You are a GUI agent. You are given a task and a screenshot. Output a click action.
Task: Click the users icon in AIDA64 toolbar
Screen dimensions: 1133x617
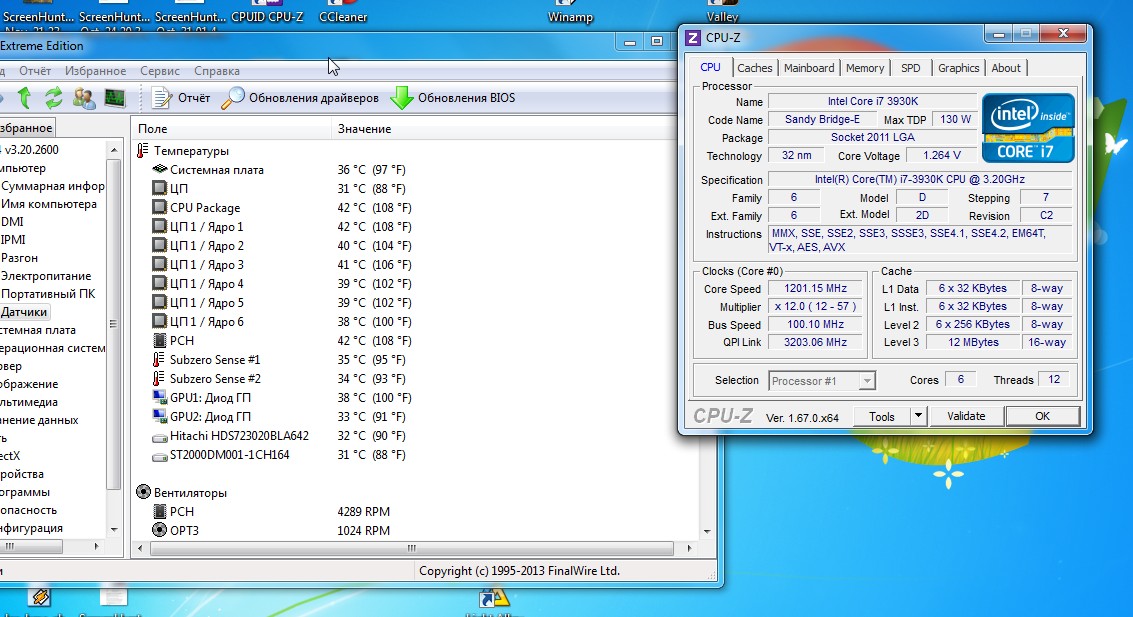84,98
